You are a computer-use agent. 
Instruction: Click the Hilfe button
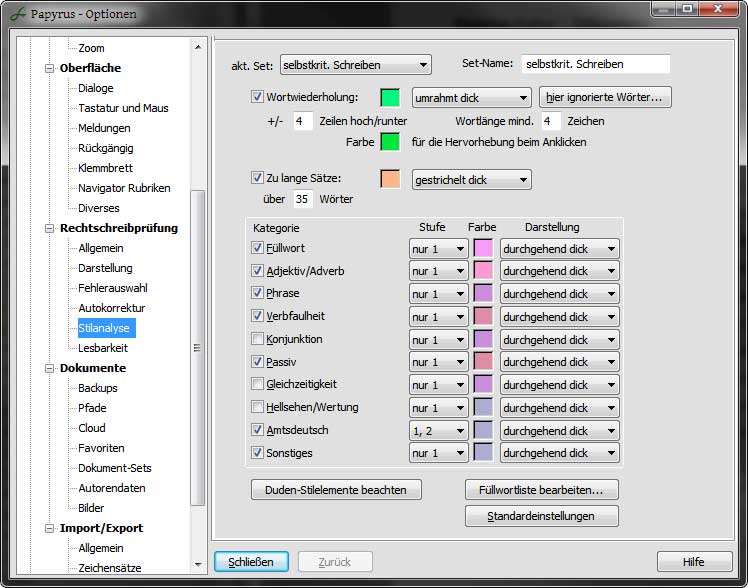click(695, 562)
